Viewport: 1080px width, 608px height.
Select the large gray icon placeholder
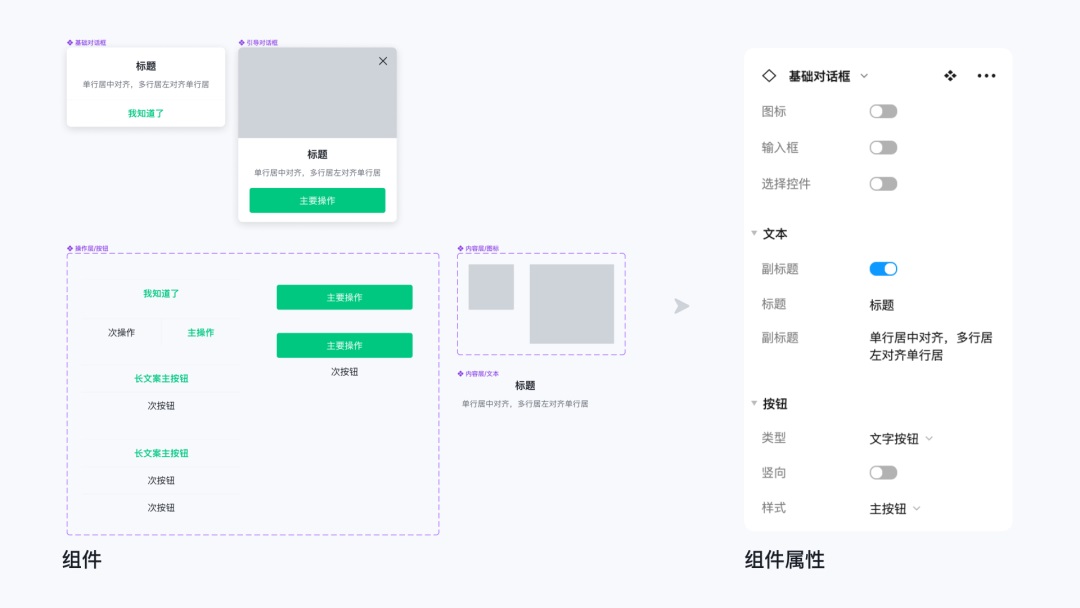click(572, 304)
